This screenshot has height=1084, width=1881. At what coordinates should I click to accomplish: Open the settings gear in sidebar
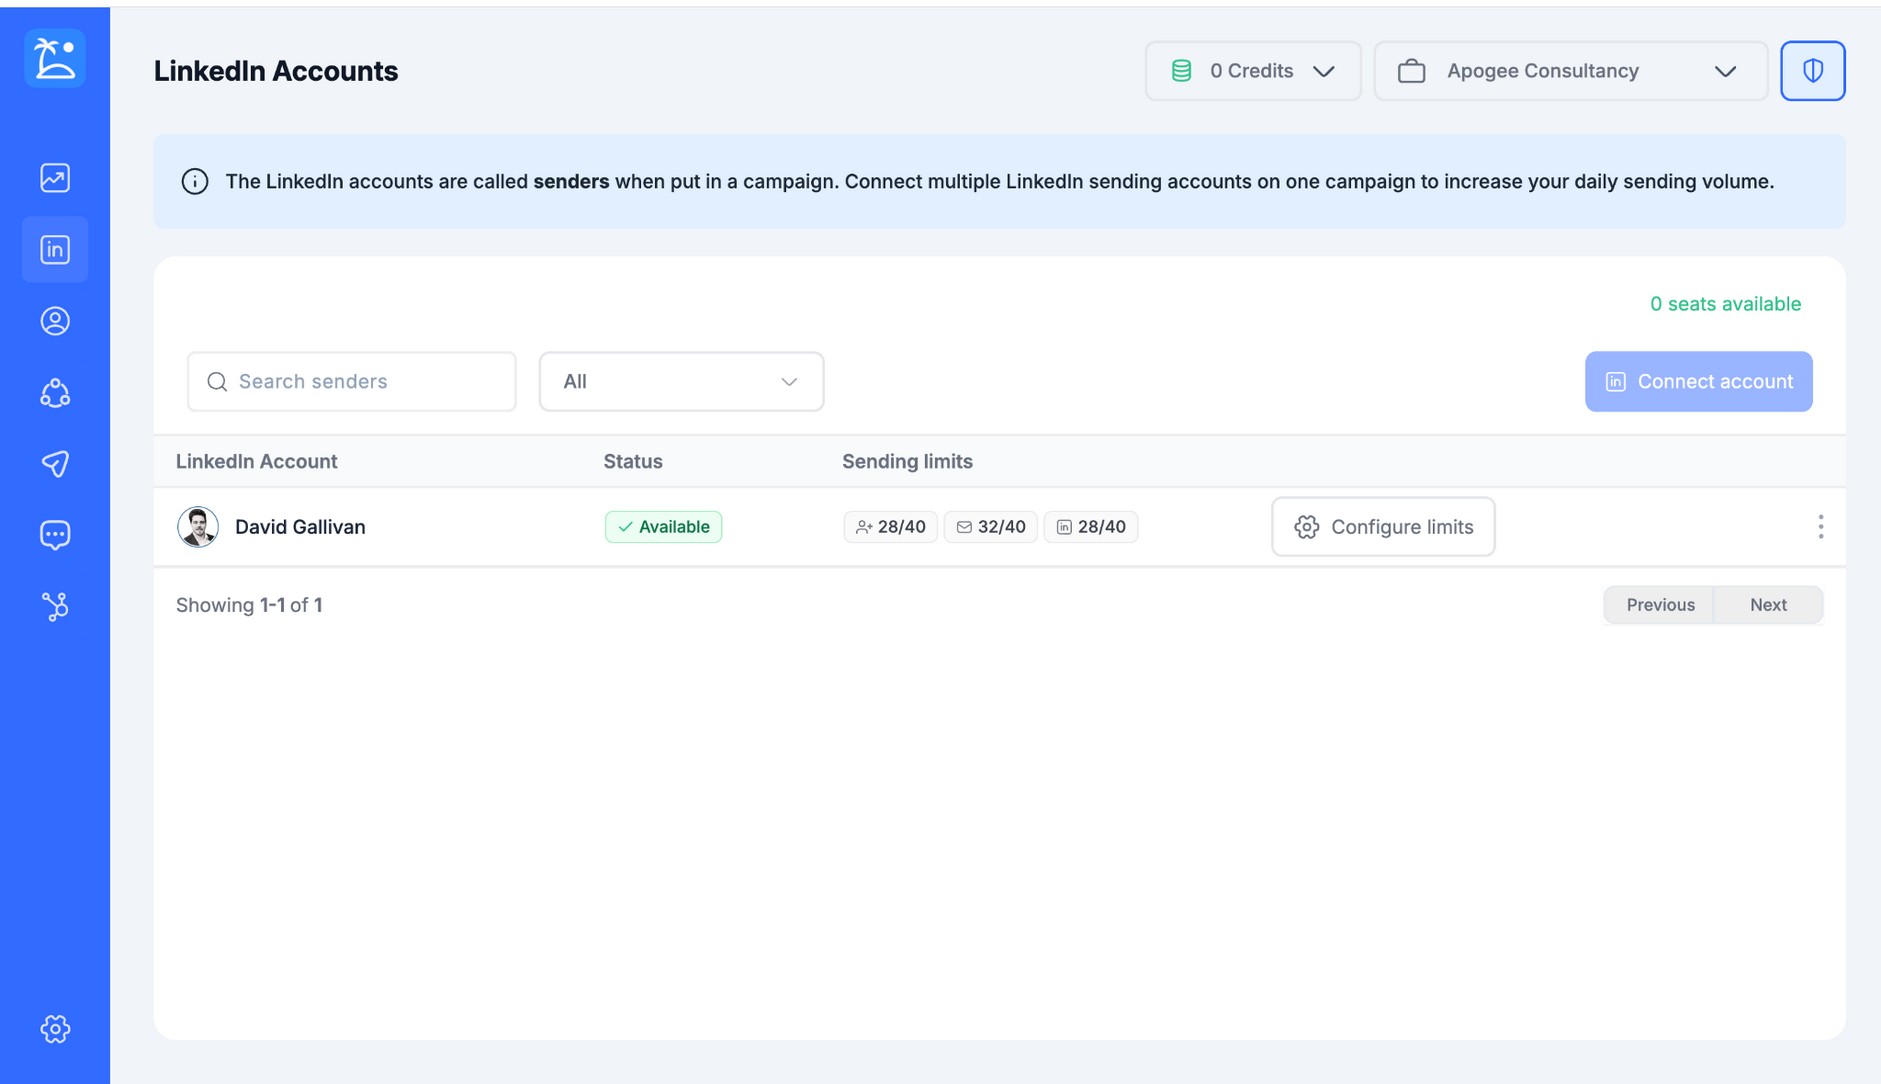click(55, 1029)
